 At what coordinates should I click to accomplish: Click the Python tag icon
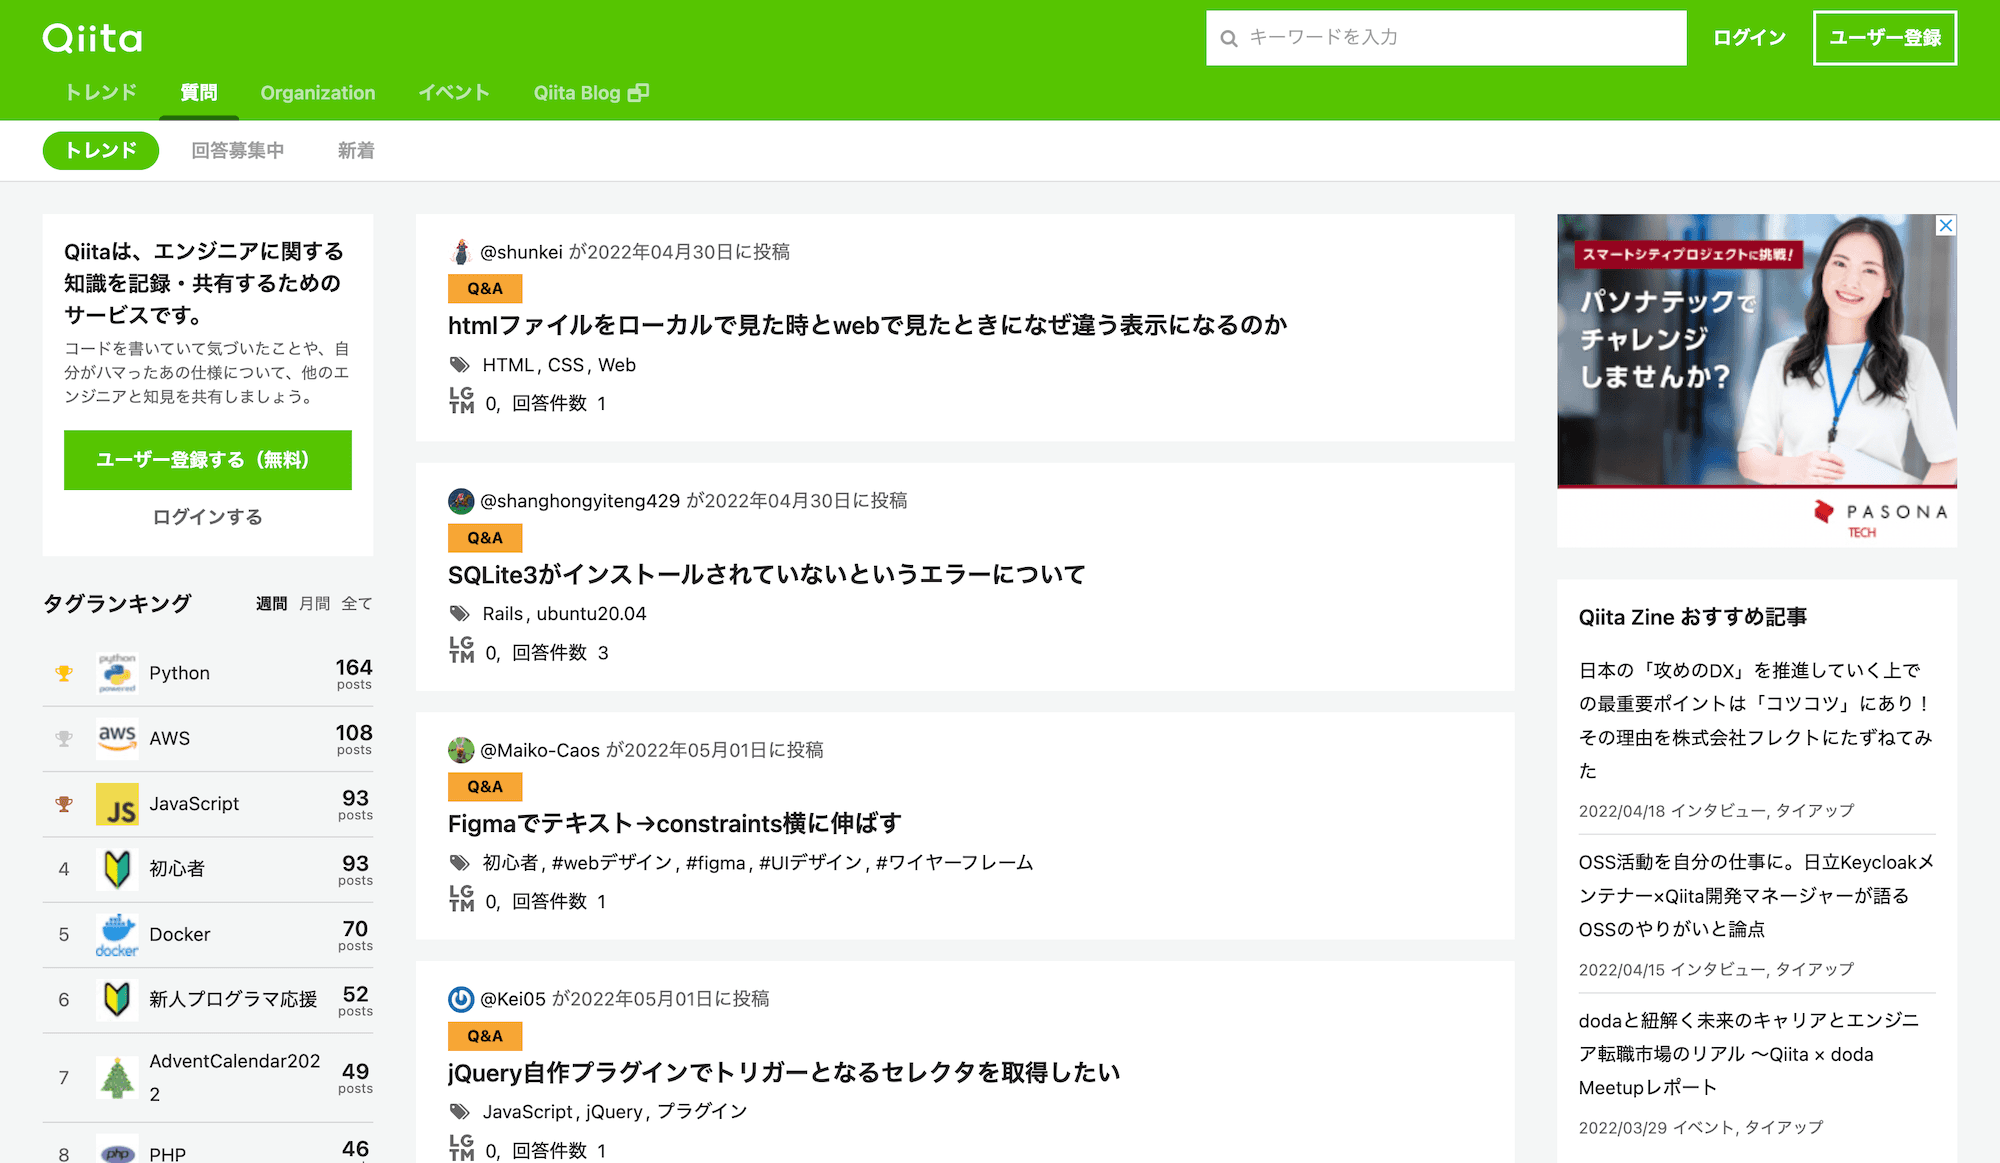117,673
